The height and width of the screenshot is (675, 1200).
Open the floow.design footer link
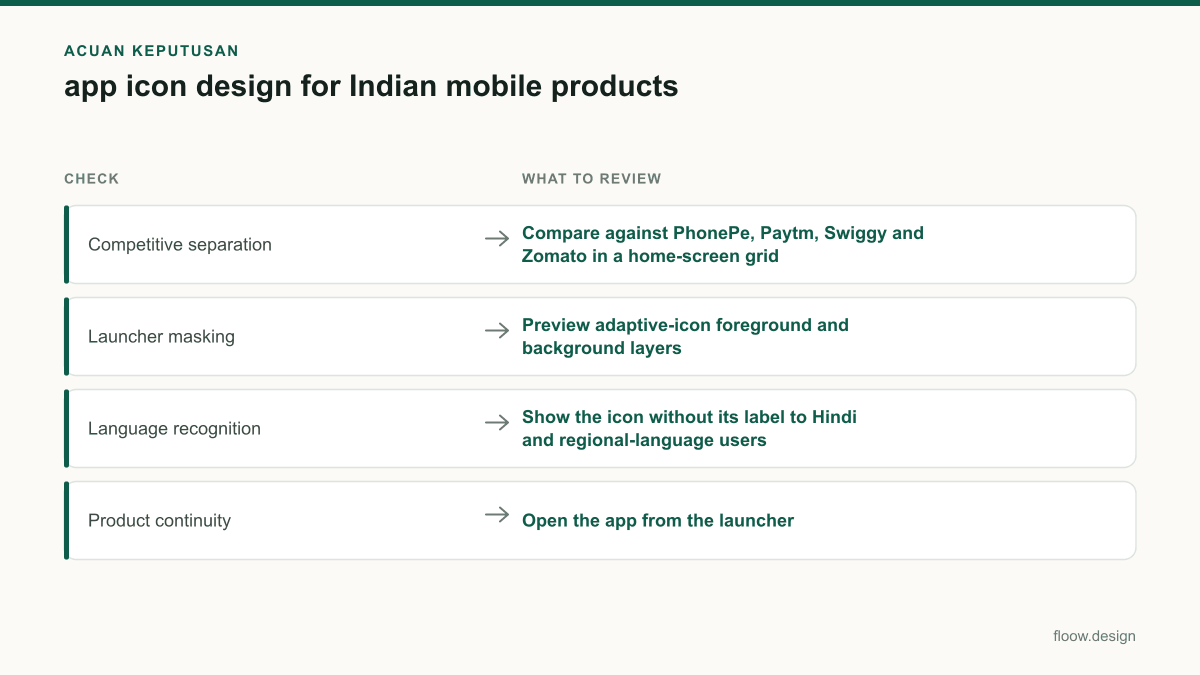click(1094, 636)
